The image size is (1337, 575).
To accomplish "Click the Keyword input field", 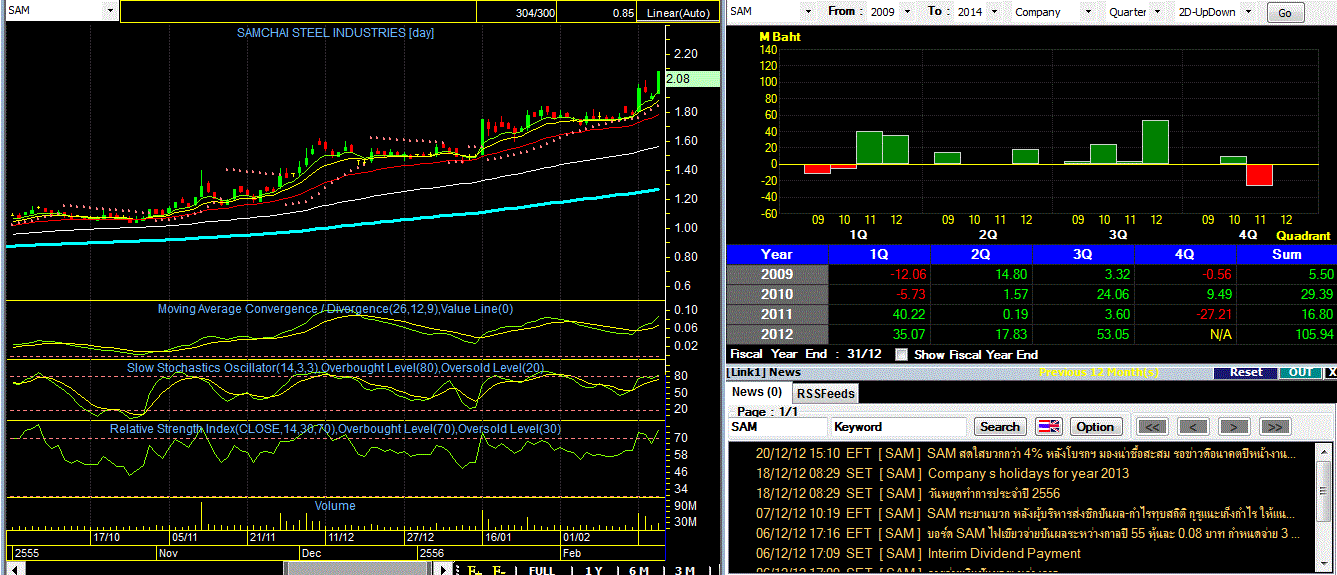I will (x=901, y=427).
